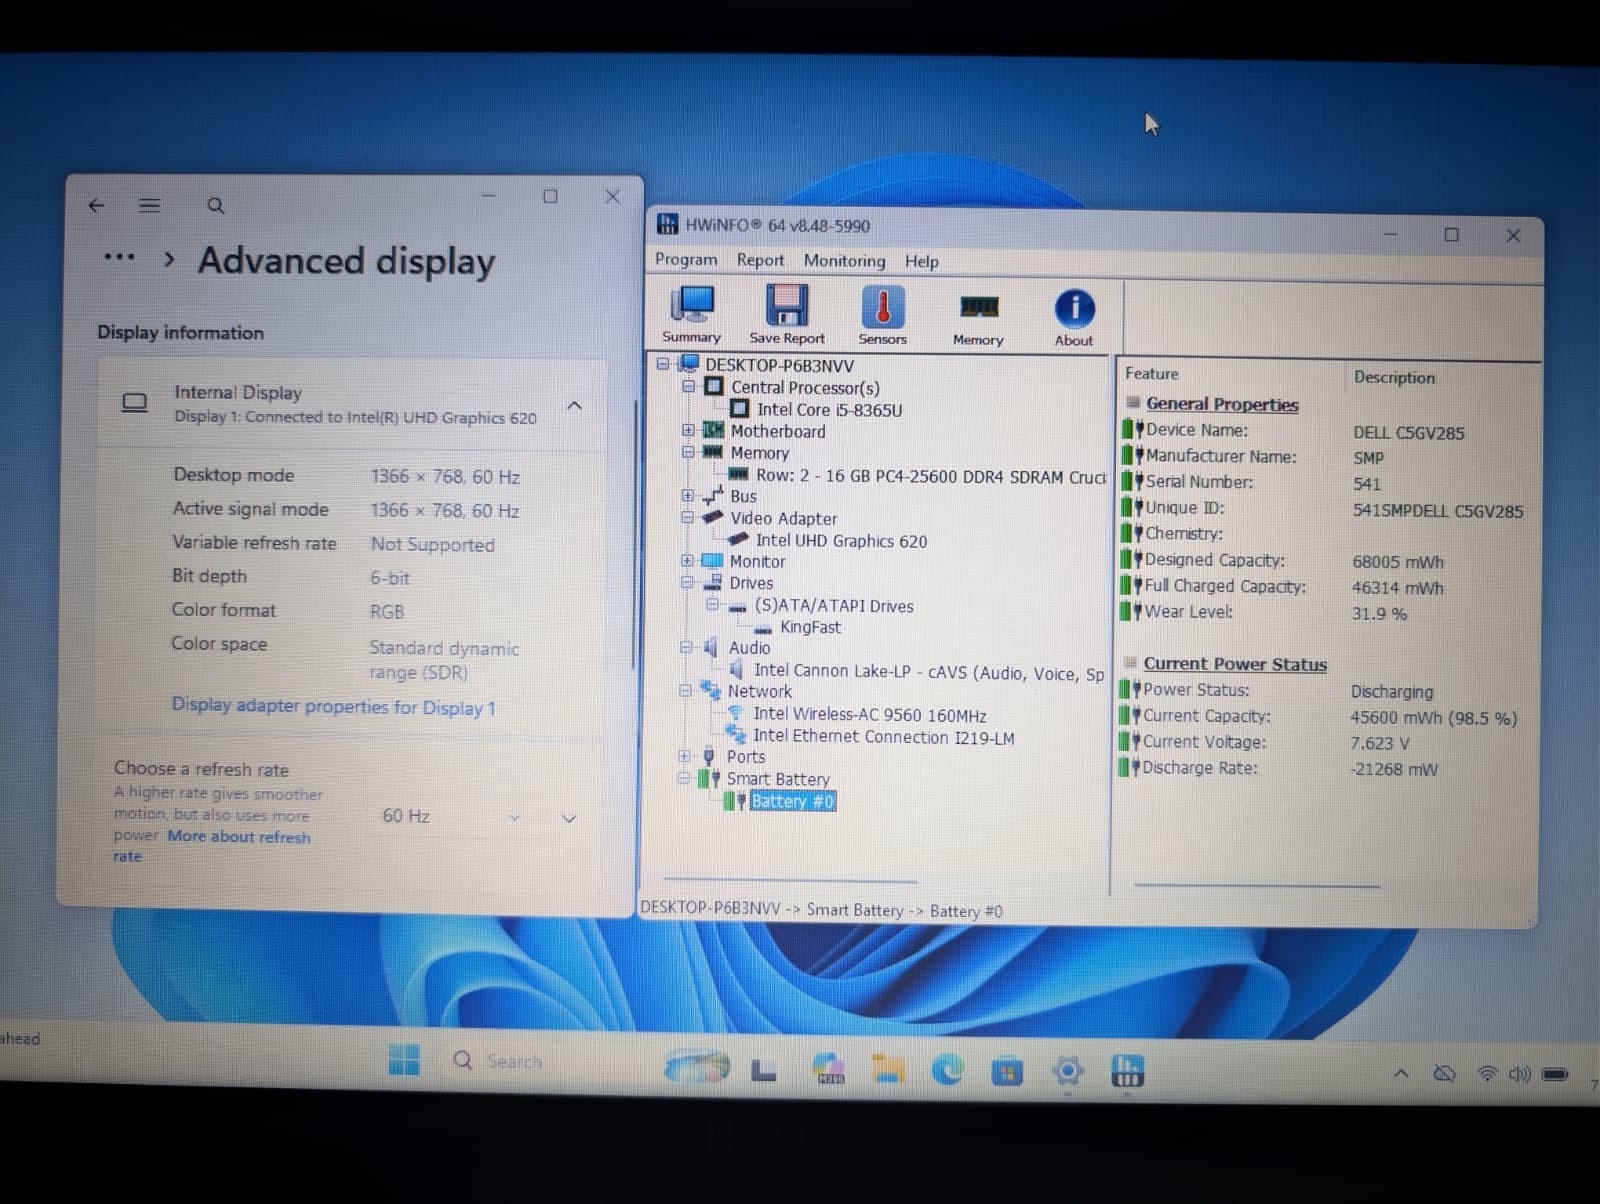This screenshot has width=1600, height=1204.
Task: Open the Sensors thermometer icon
Action: pyautogui.click(x=882, y=314)
